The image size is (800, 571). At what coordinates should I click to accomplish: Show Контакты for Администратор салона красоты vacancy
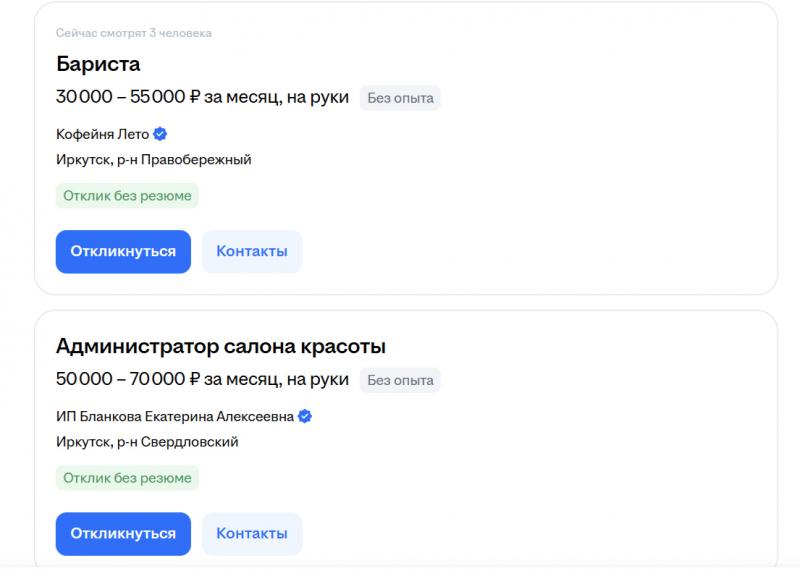[x=252, y=533]
